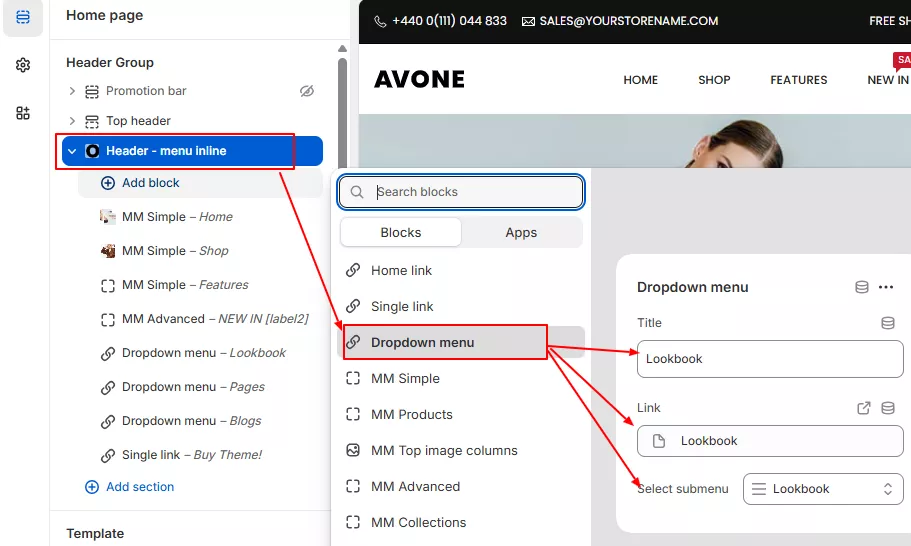Click the Title field containing Lookbook
Screen dimensions: 911x546
pos(769,359)
